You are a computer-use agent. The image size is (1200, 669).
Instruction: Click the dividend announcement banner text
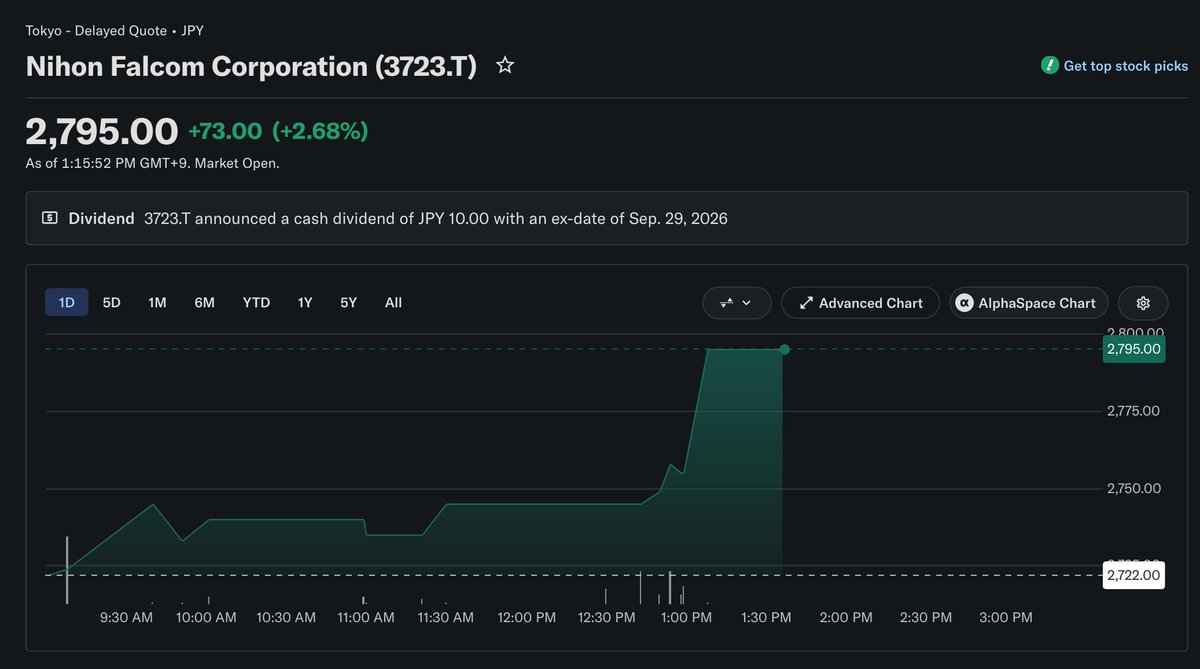point(436,218)
